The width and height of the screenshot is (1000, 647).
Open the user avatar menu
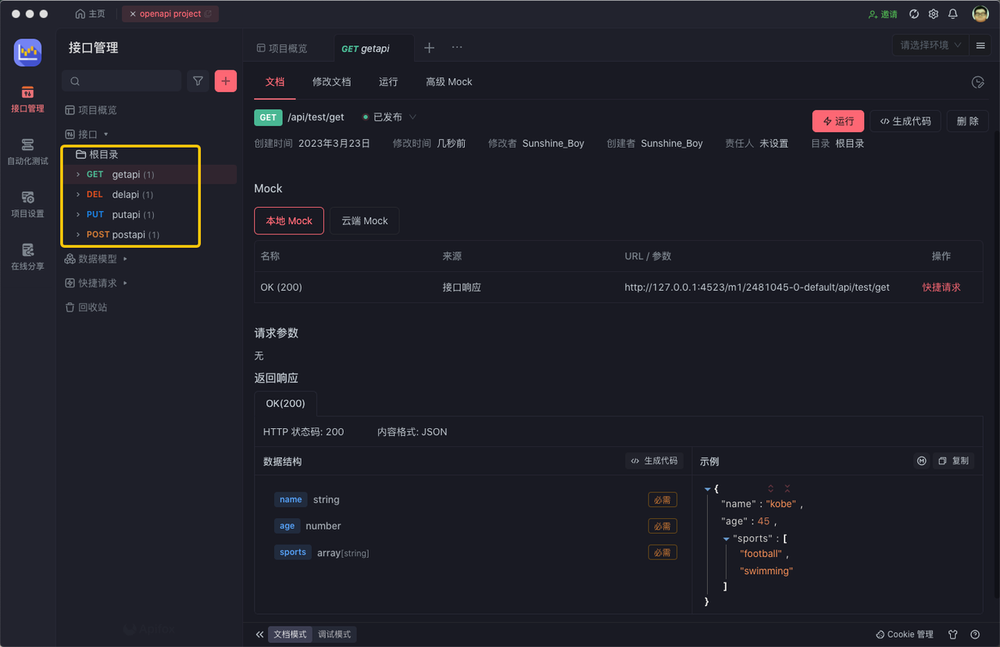tap(980, 13)
